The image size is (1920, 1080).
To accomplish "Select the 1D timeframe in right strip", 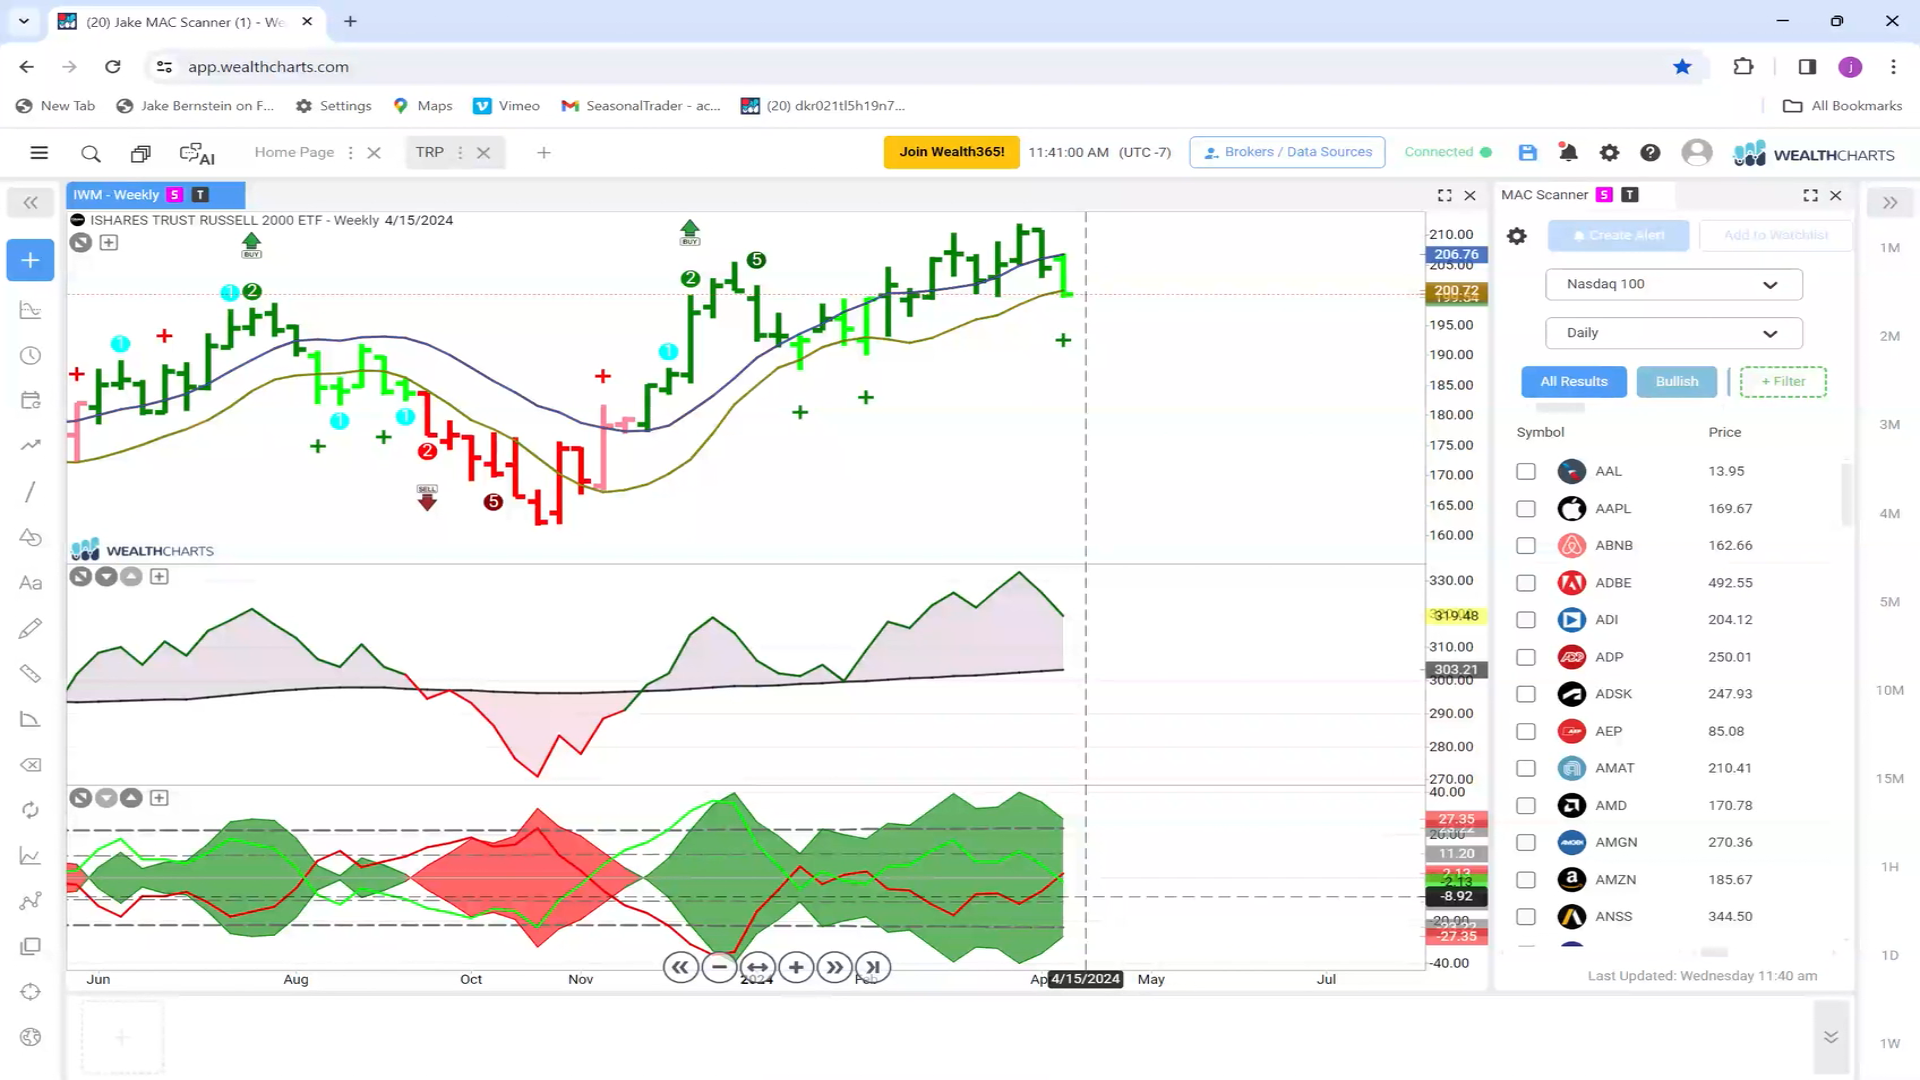I will [x=1889, y=955].
